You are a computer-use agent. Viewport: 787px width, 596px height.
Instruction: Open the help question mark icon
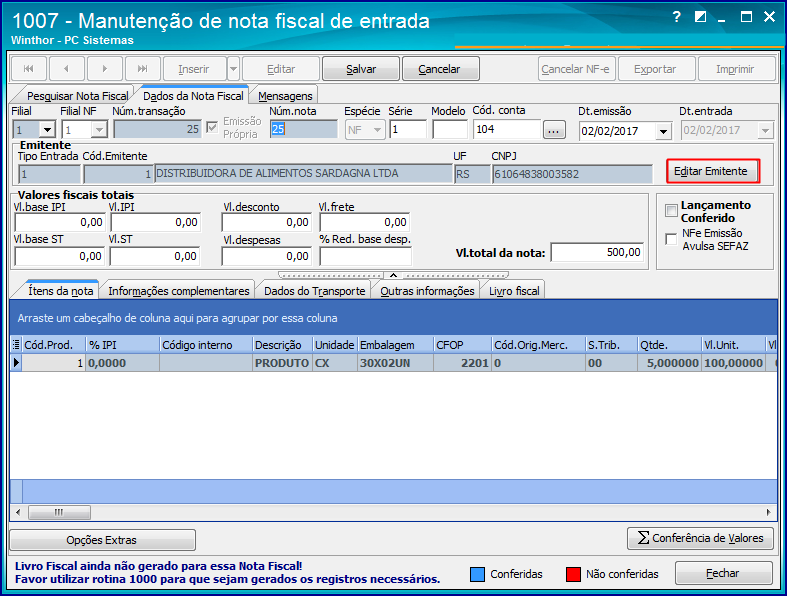pyautogui.click(x=677, y=17)
